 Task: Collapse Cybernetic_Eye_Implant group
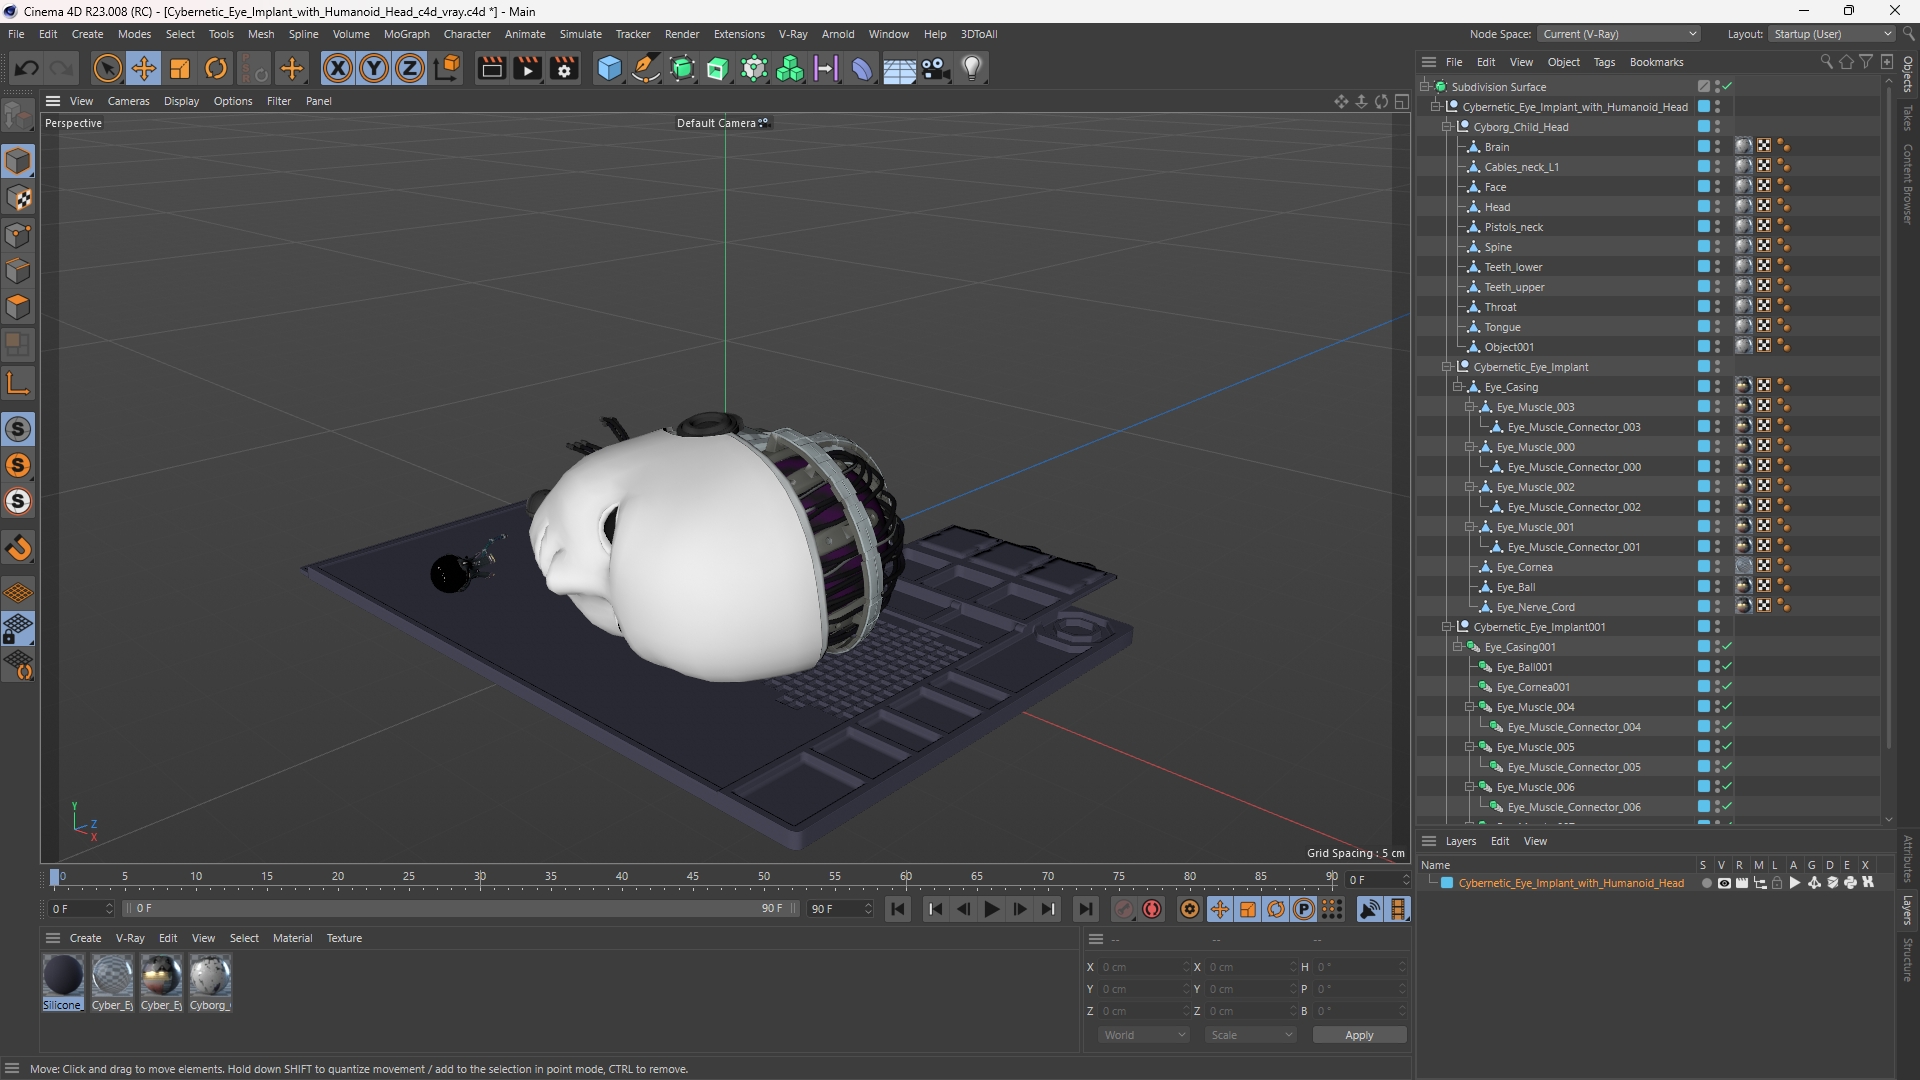(1446, 367)
